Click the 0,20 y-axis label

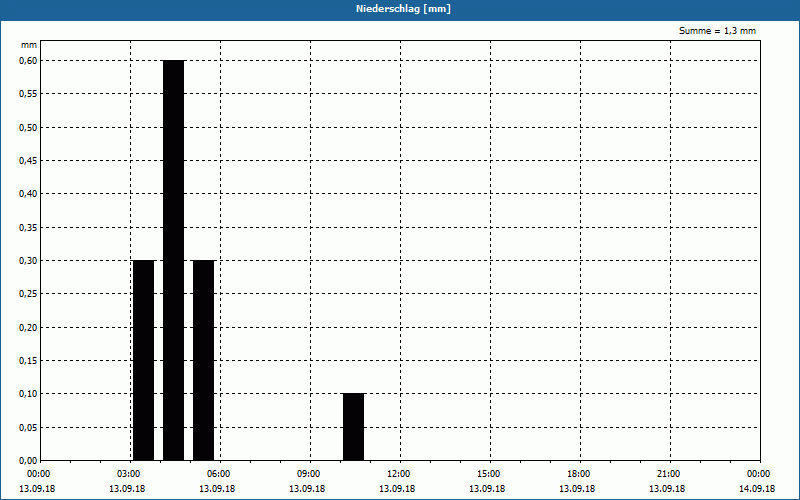[x=29, y=328]
